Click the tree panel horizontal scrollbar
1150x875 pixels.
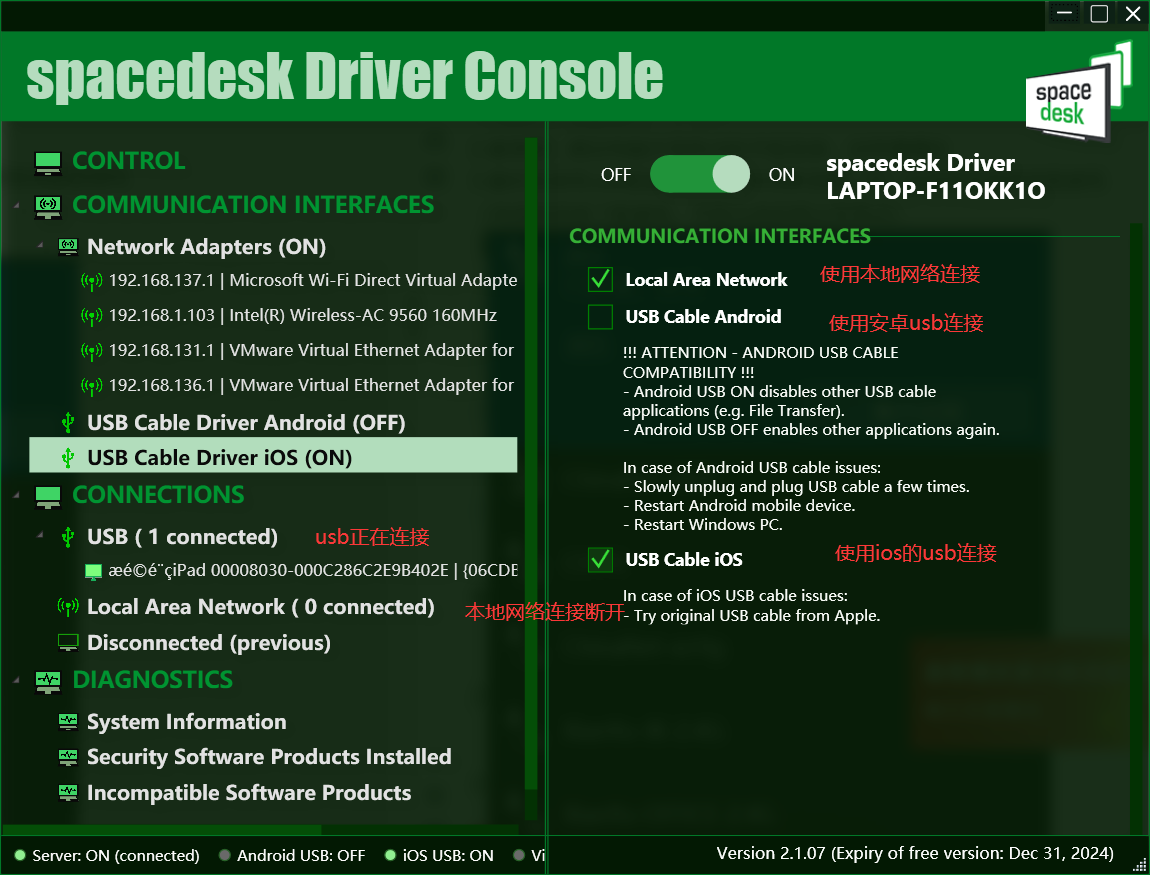pos(161,830)
